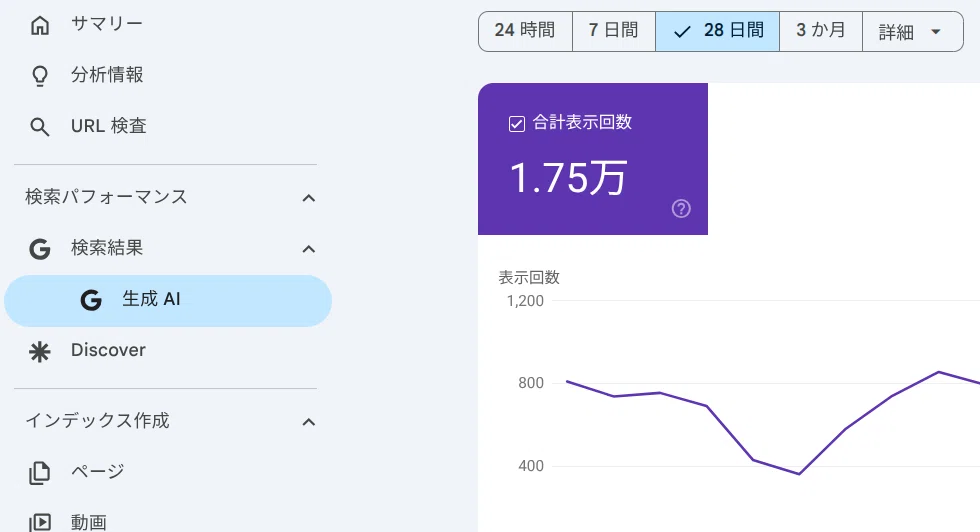The width and height of the screenshot is (980, 532).
Task: Click the Google G icon beside 検索結果
Action: pos(40,249)
